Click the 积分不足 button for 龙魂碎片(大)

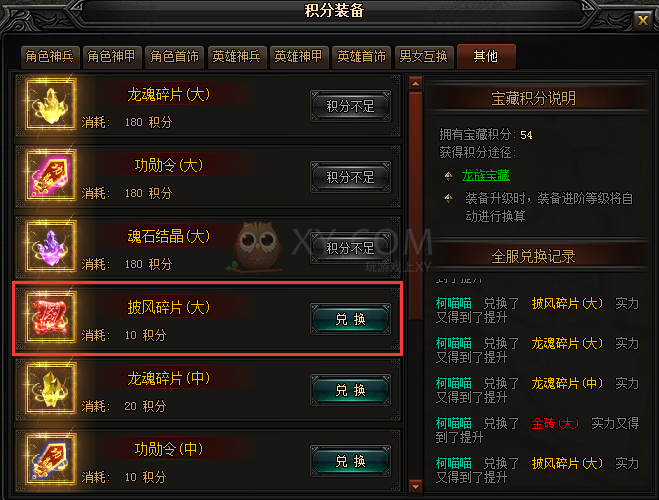pos(351,106)
